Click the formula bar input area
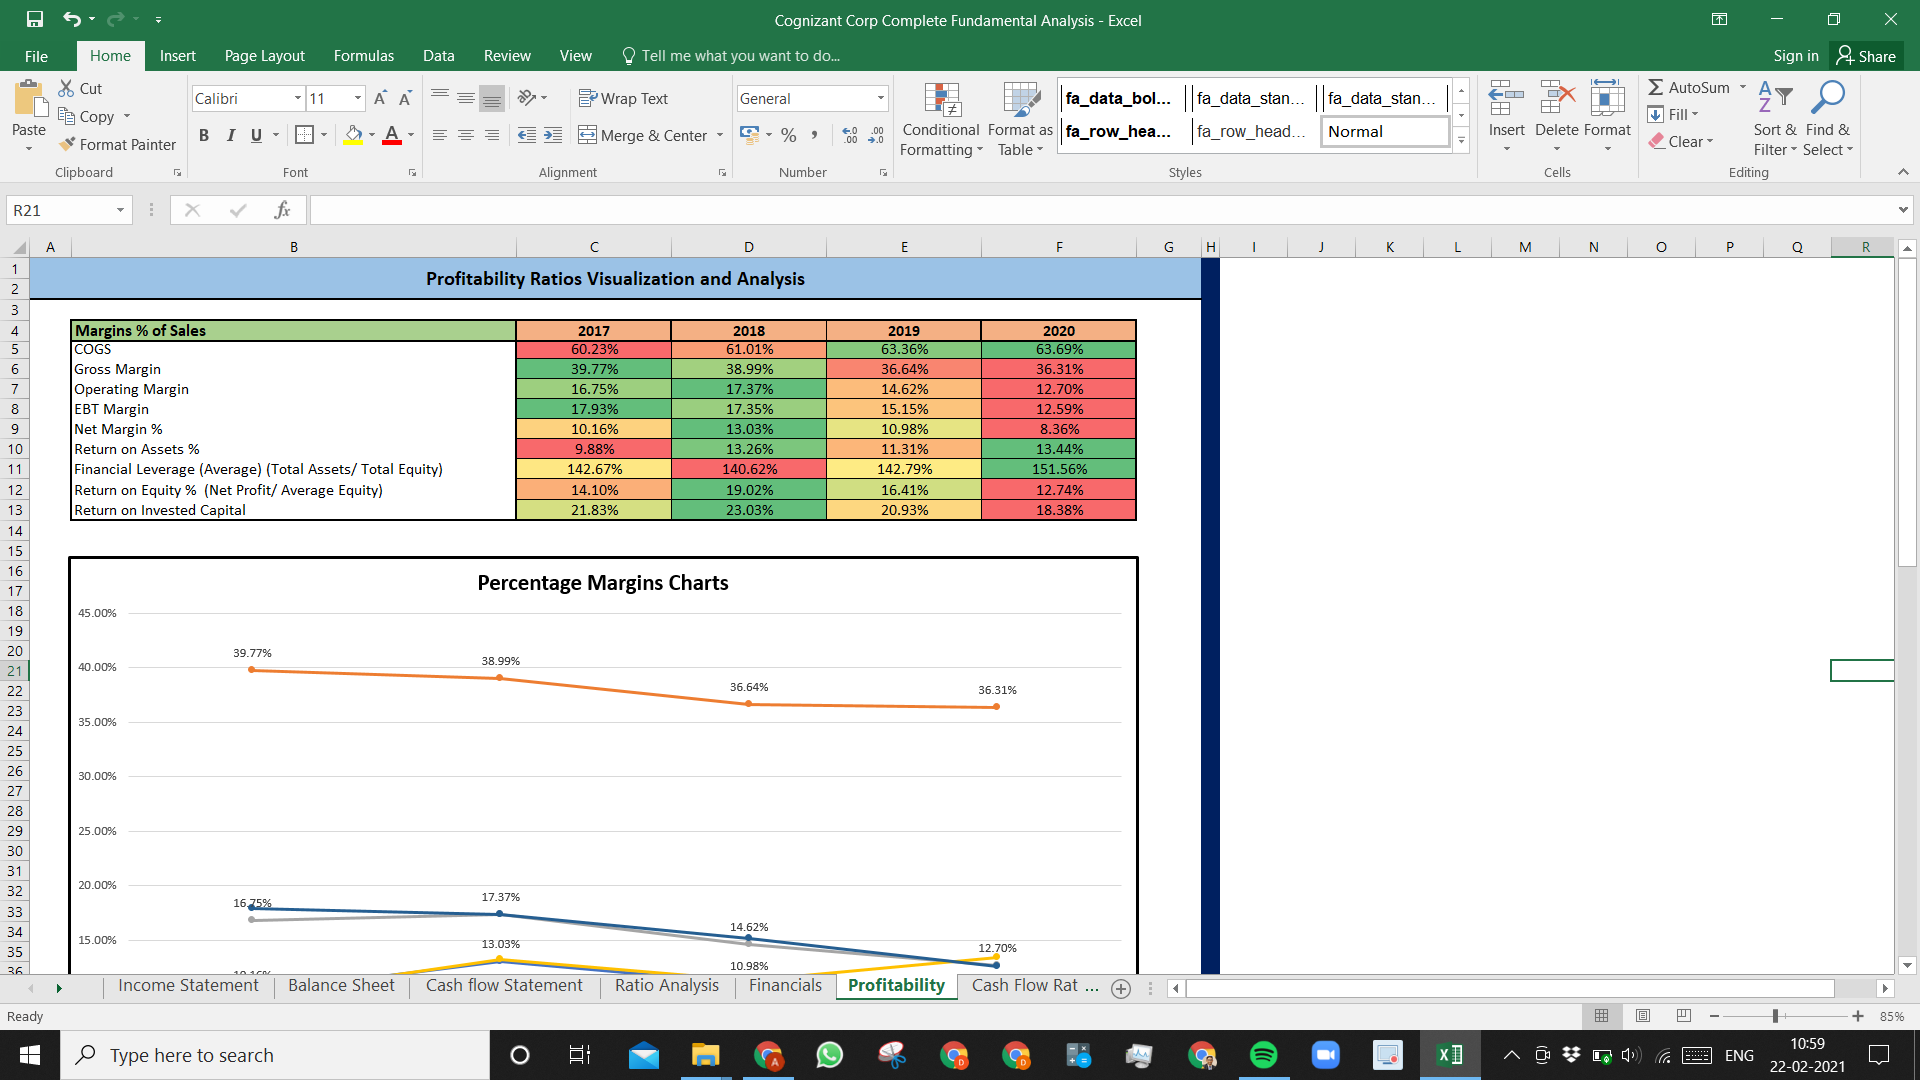Screen dimensions: 1920x1080 (x=1100, y=210)
